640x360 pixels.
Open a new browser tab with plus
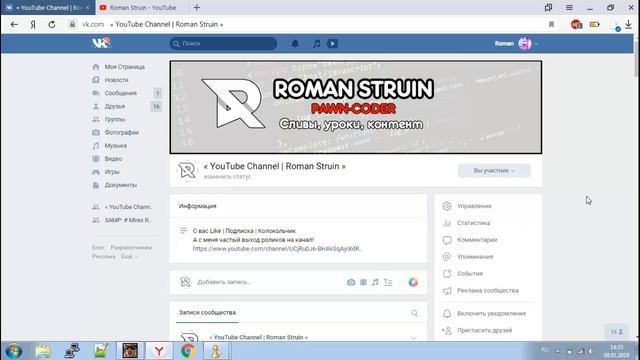coord(197,7)
